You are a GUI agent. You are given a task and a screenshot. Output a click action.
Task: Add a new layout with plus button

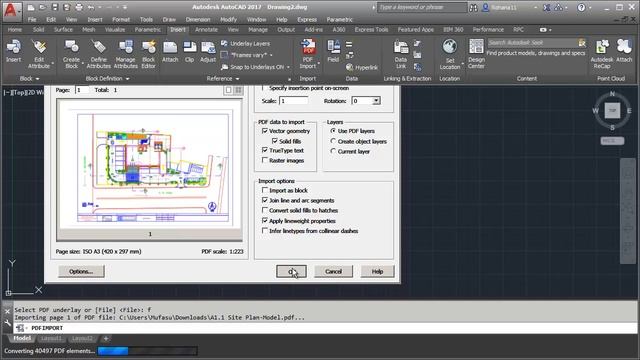point(106,338)
